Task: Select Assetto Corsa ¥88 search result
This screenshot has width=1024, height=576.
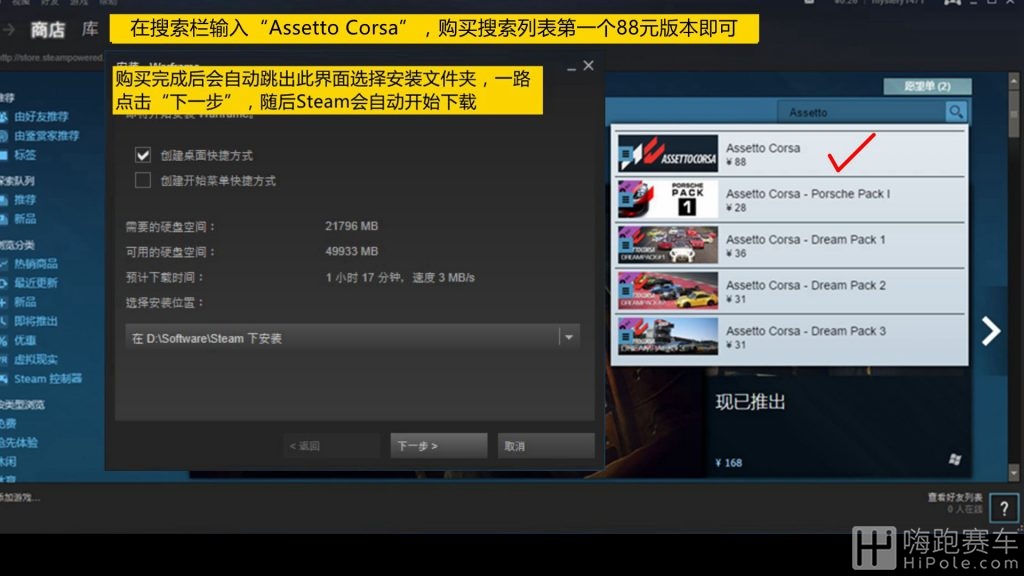Action: [x=789, y=154]
